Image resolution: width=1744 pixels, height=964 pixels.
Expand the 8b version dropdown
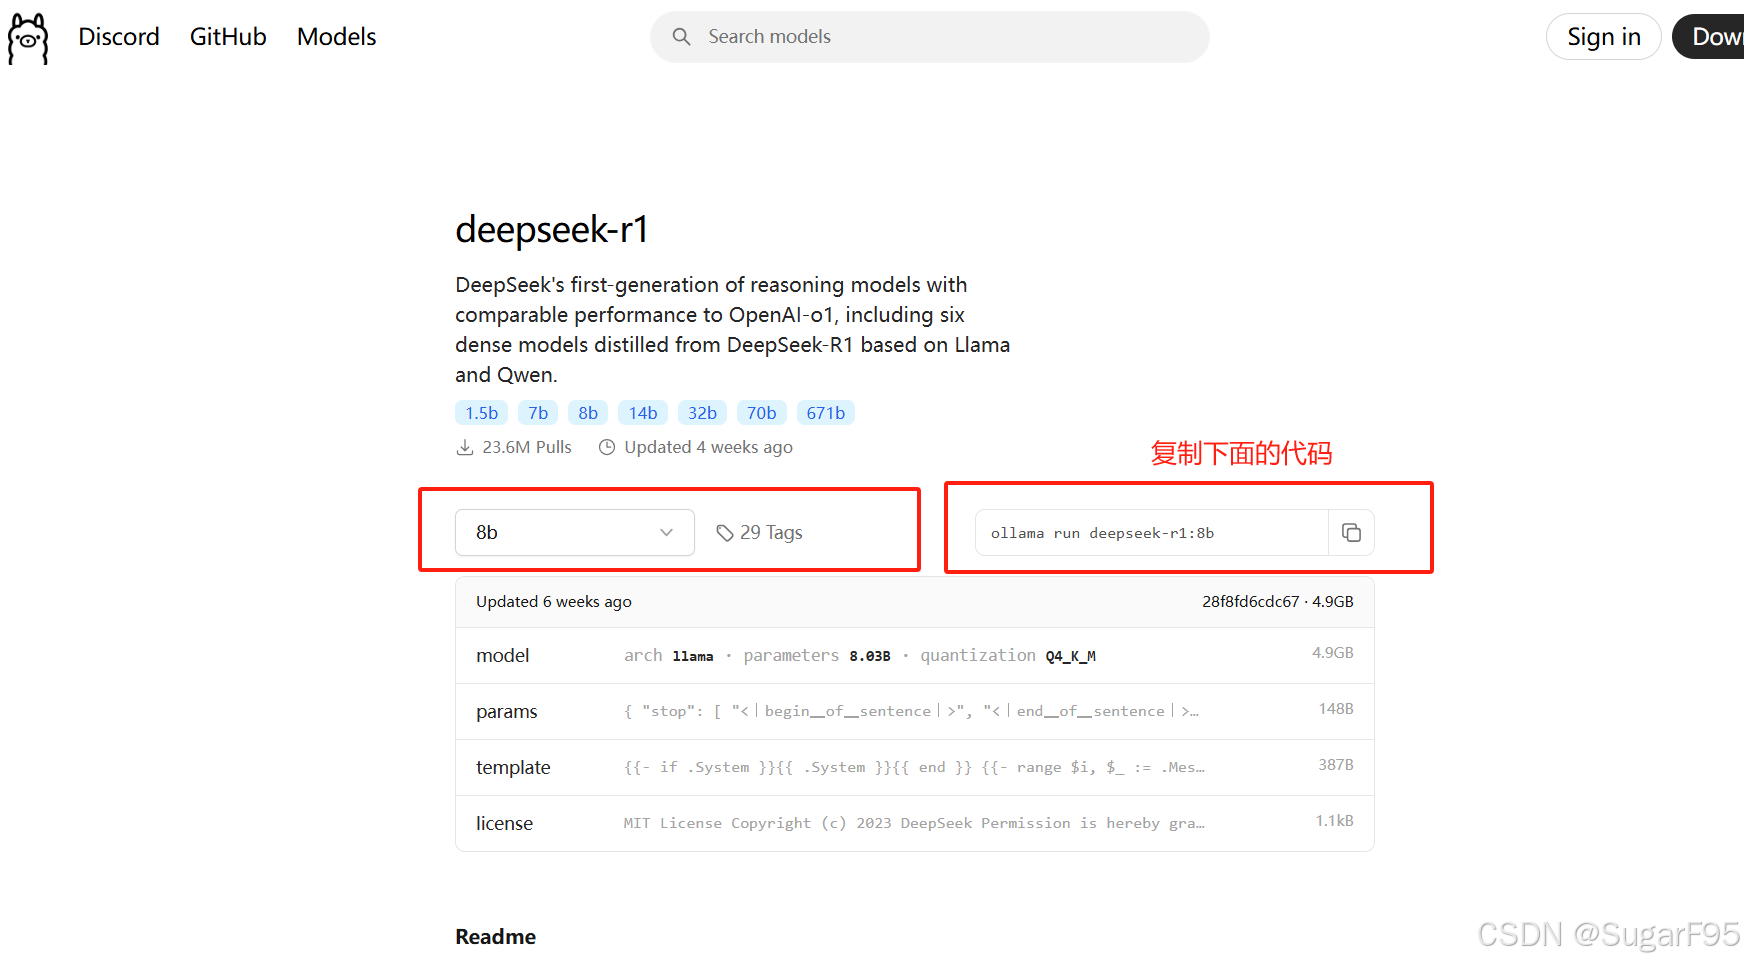(x=575, y=533)
